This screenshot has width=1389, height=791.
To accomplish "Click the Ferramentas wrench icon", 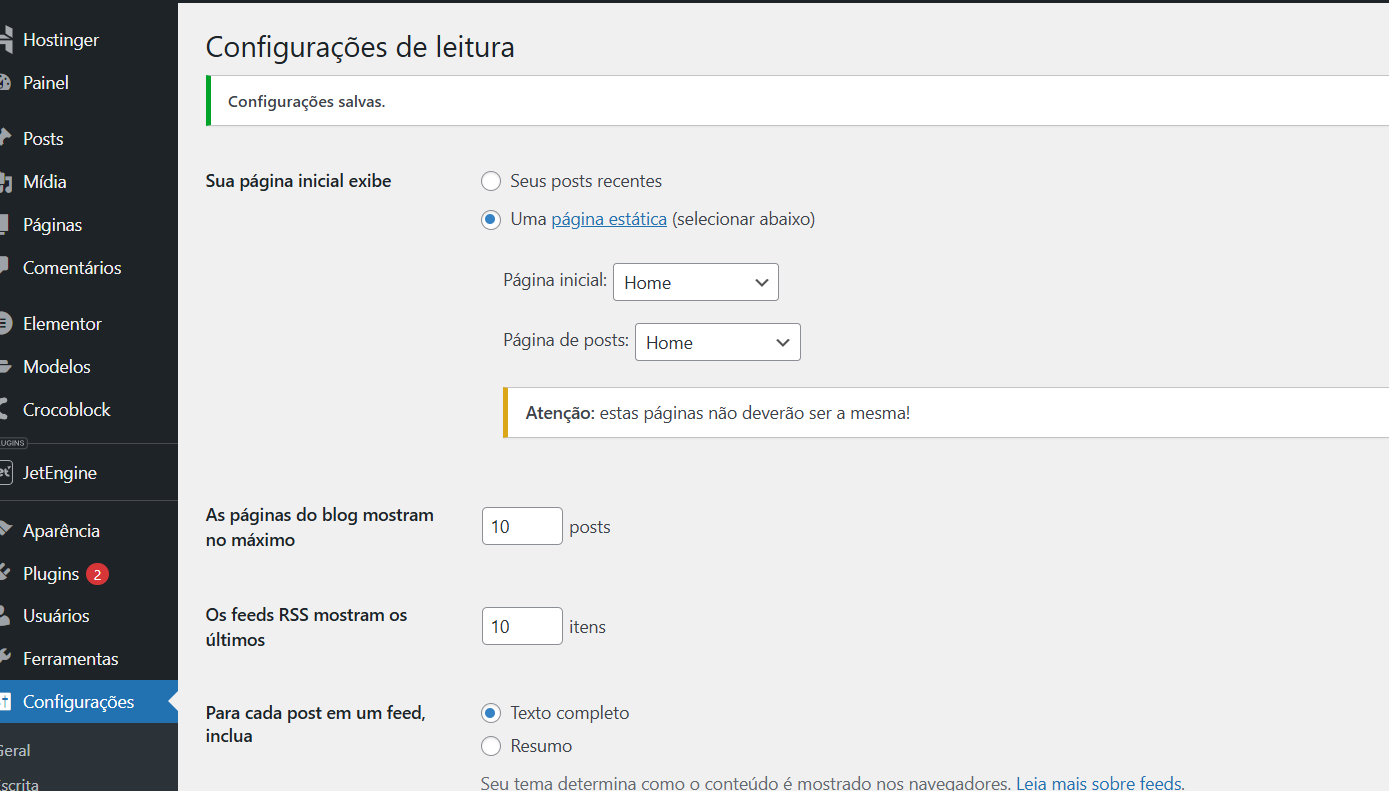I will [5, 659].
